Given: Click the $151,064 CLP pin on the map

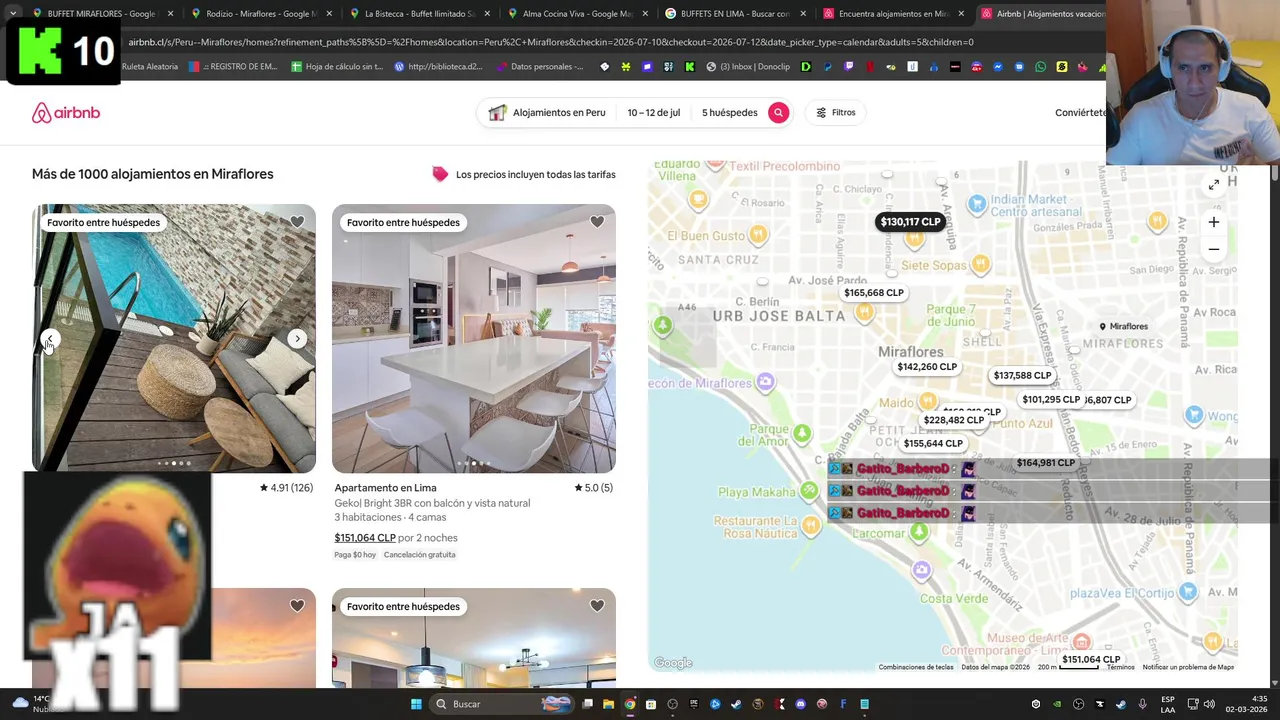Looking at the screenshot, I should click(1091, 660).
